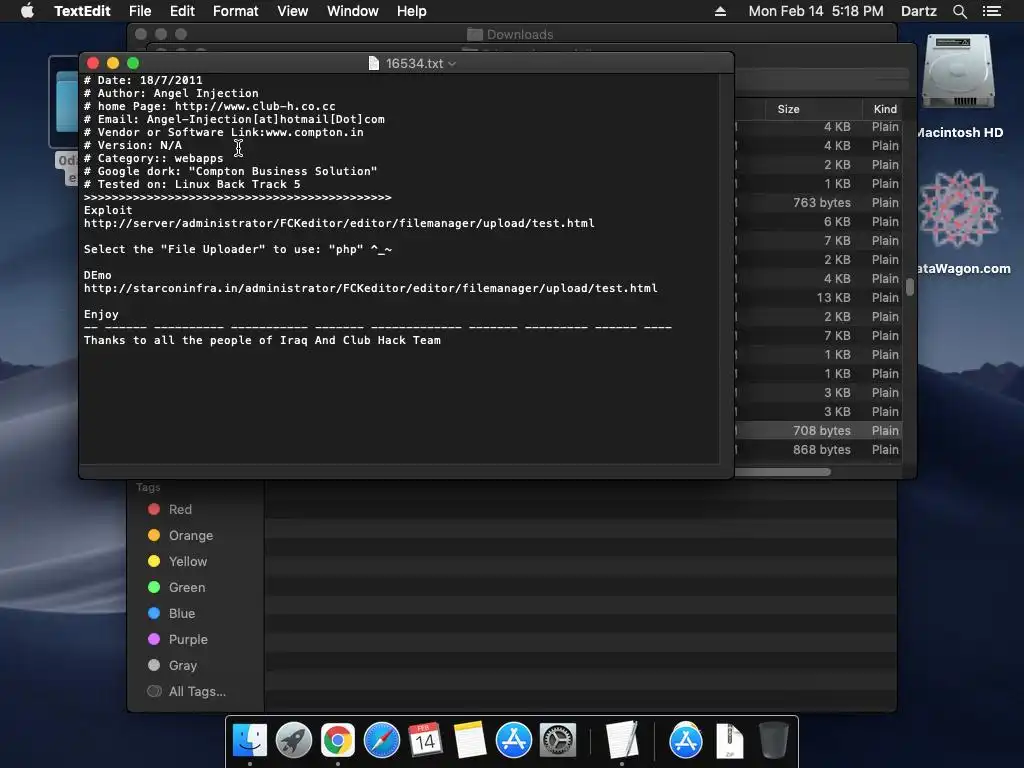The width and height of the screenshot is (1024, 768).
Task: Open Google Chrome from the Dock
Action: (338, 741)
